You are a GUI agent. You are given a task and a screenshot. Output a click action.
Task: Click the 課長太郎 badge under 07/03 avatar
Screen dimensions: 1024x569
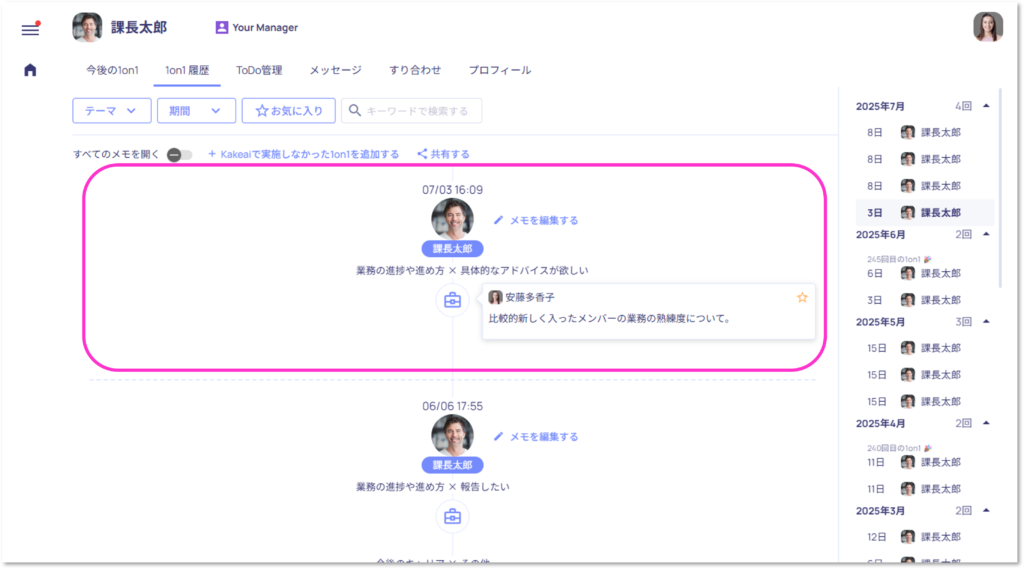[453, 249]
